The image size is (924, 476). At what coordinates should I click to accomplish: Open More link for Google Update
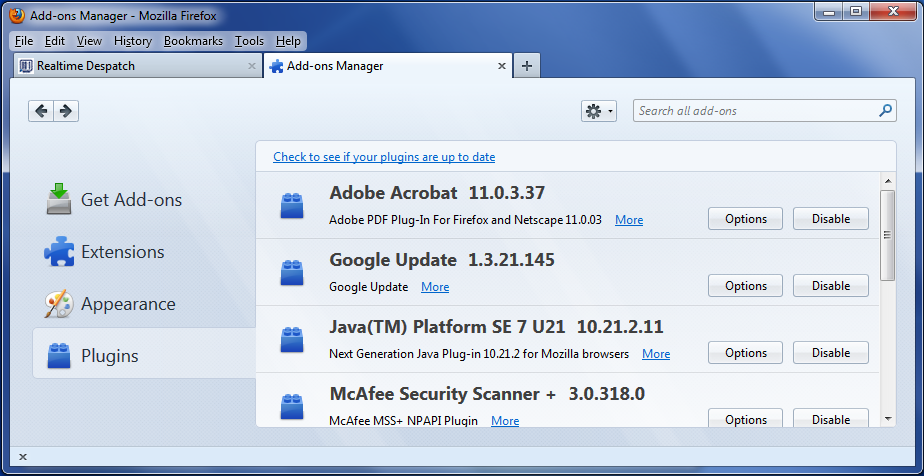(x=435, y=287)
